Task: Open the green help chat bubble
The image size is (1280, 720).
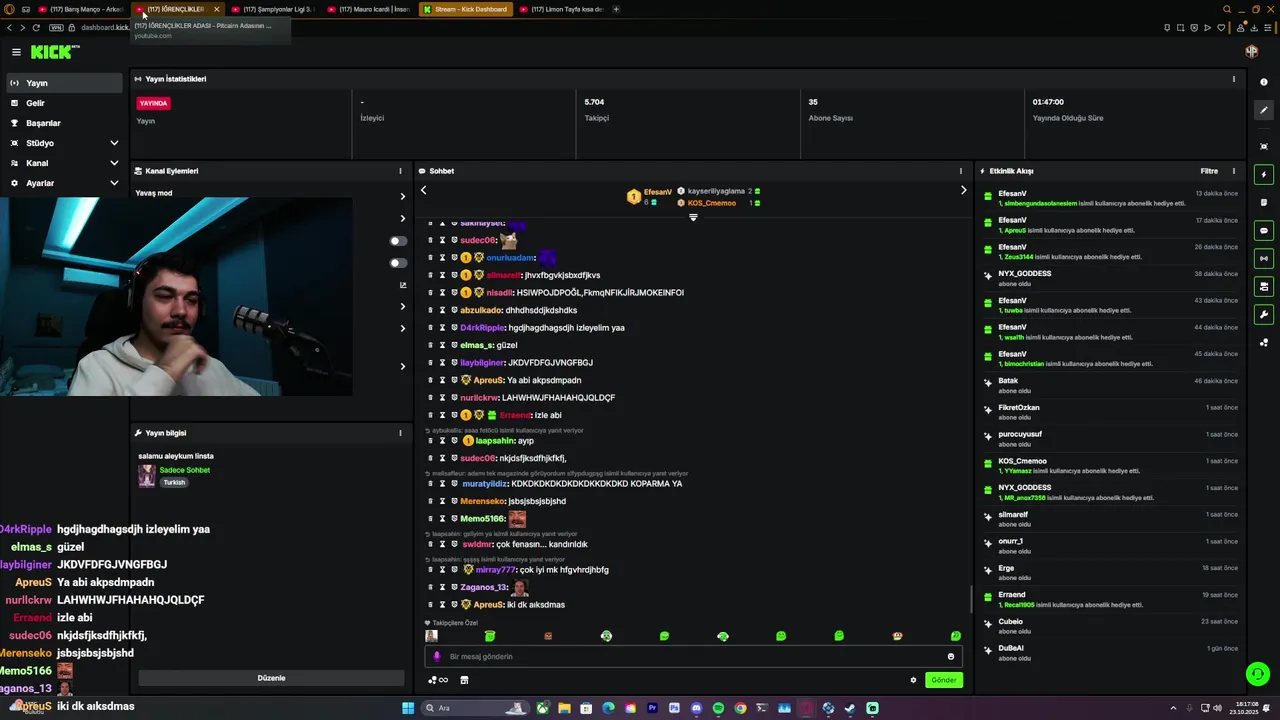Action: 1258,675
